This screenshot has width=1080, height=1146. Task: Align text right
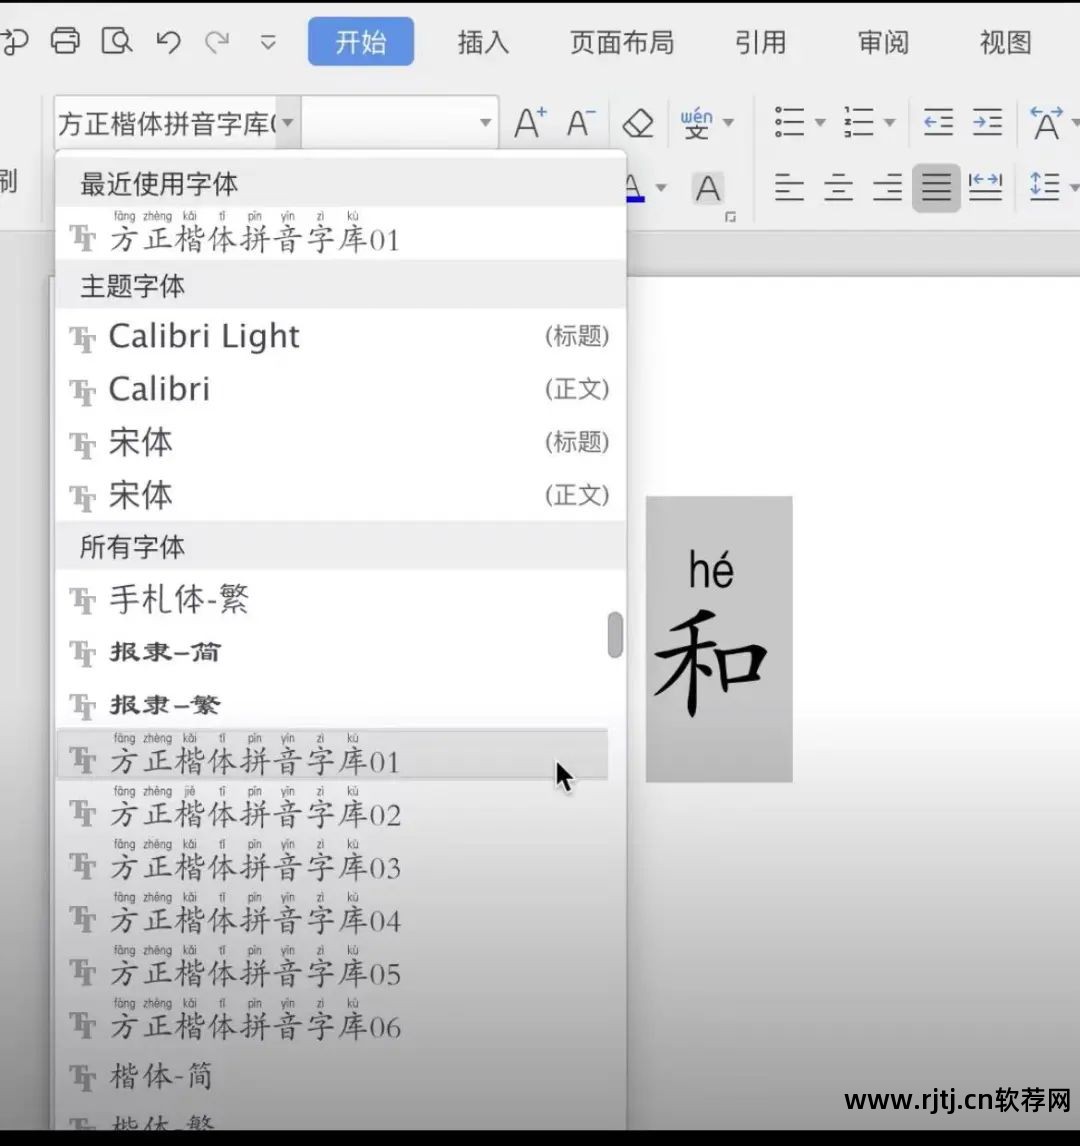coord(887,187)
